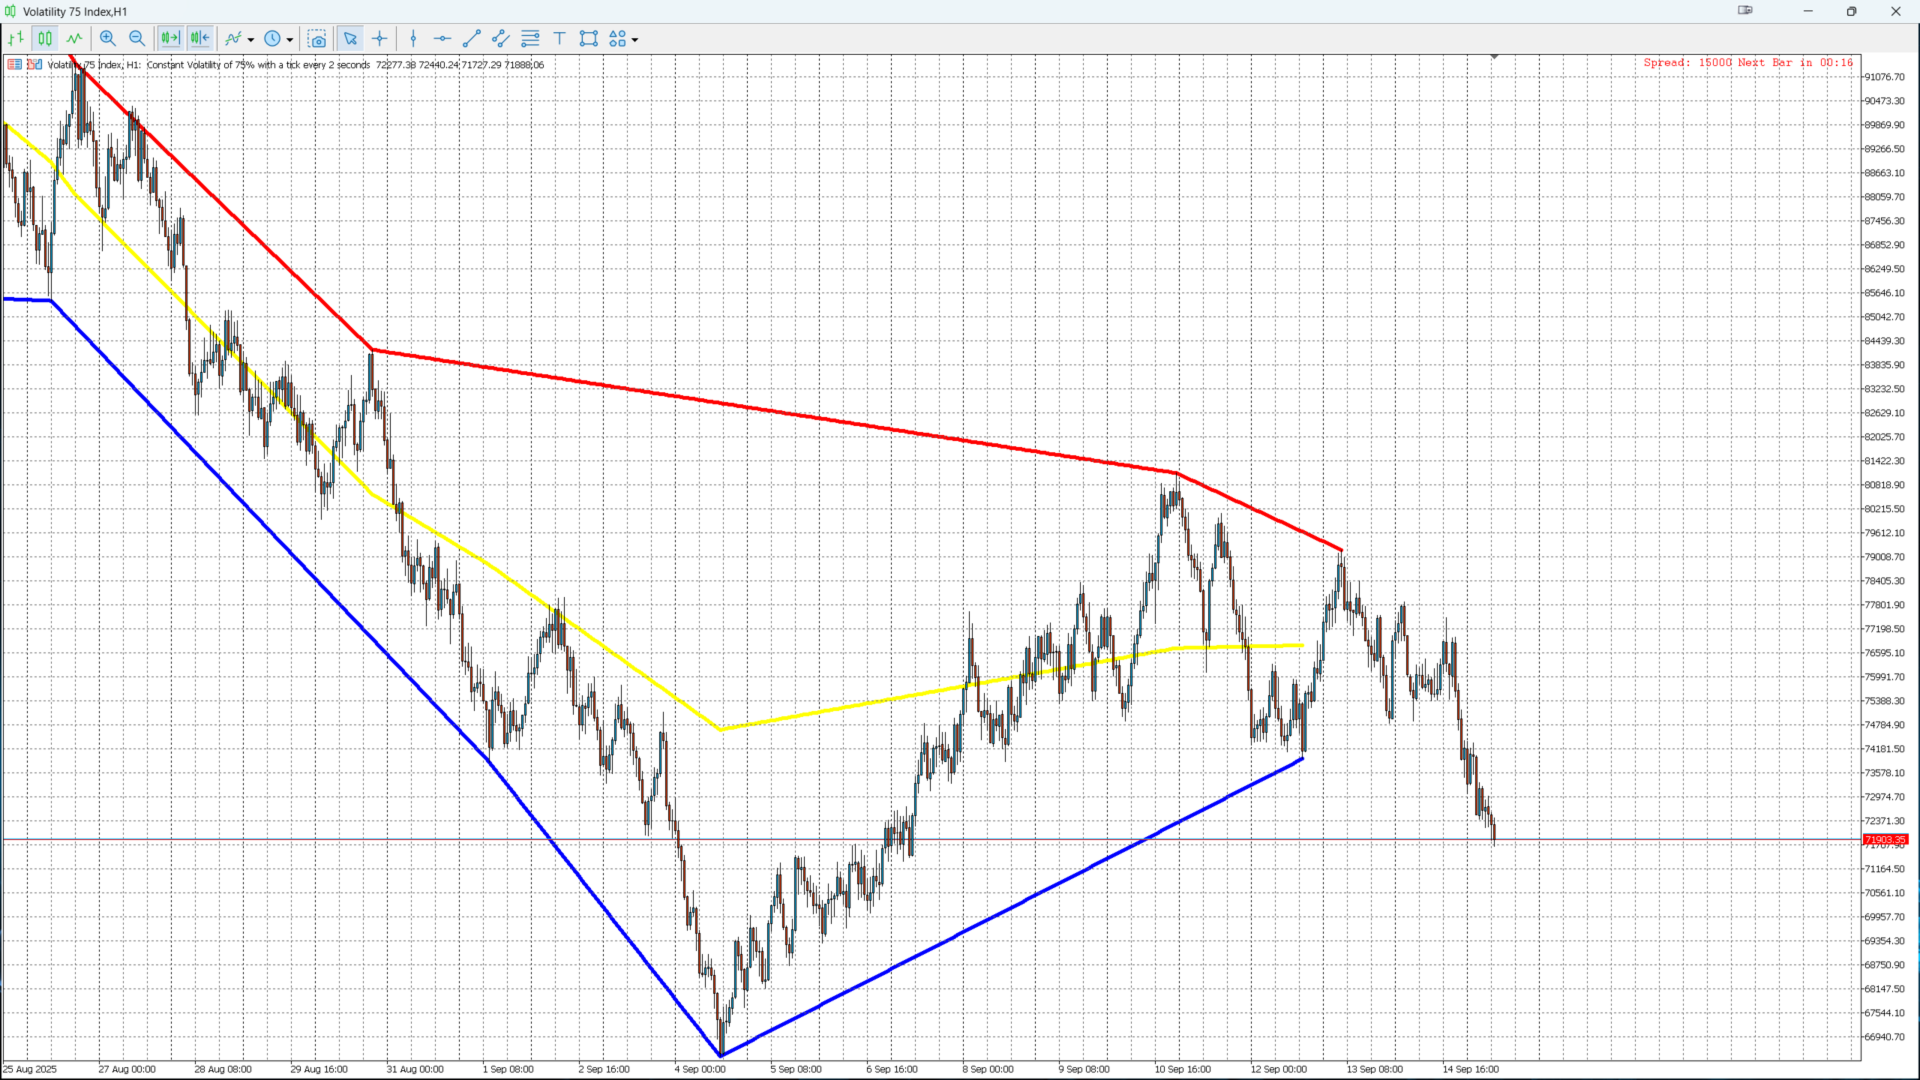Screen dimensions: 1920x1080
Task: Open the timeframe clock dropdown arrow
Action: [x=290, y=40]
